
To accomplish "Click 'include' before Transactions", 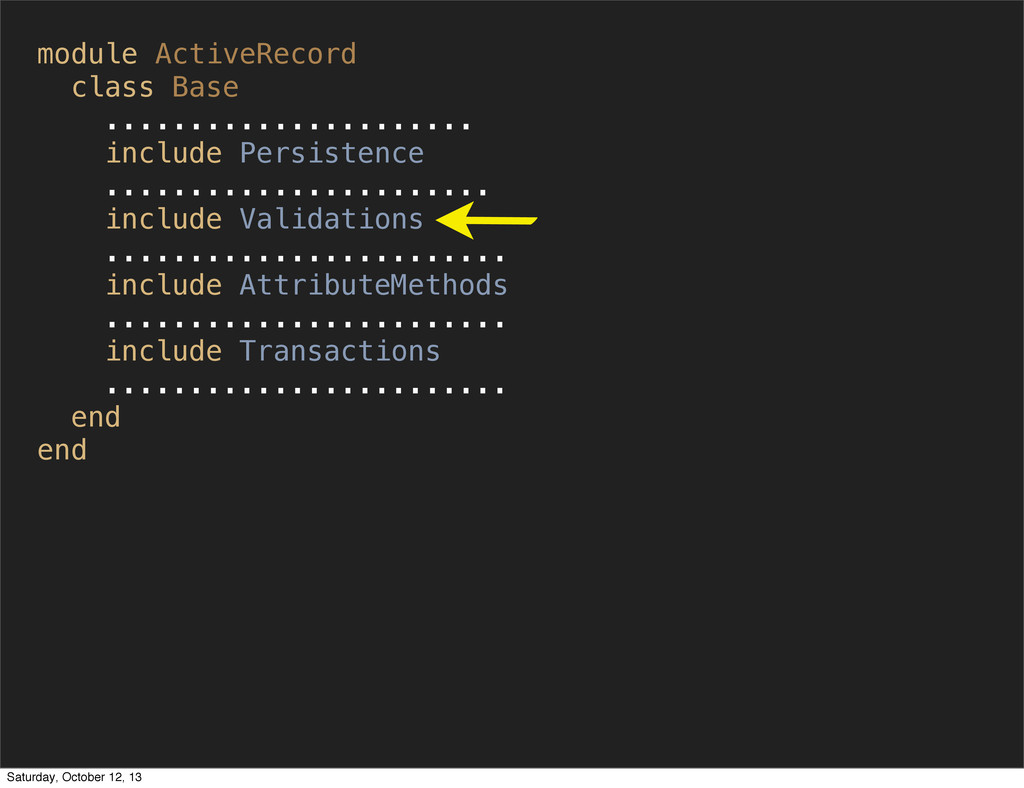I will [x=165, y=351].
